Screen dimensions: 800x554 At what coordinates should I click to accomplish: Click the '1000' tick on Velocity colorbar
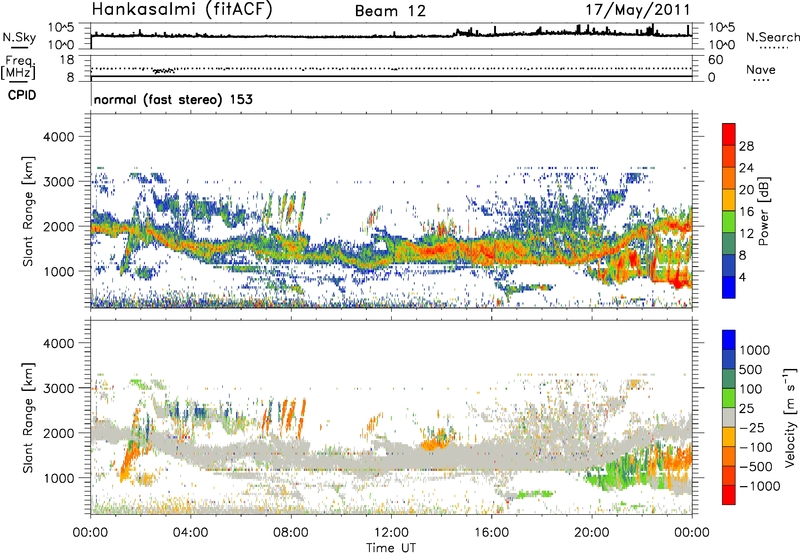pyautogui.click(x=754, y=350)
